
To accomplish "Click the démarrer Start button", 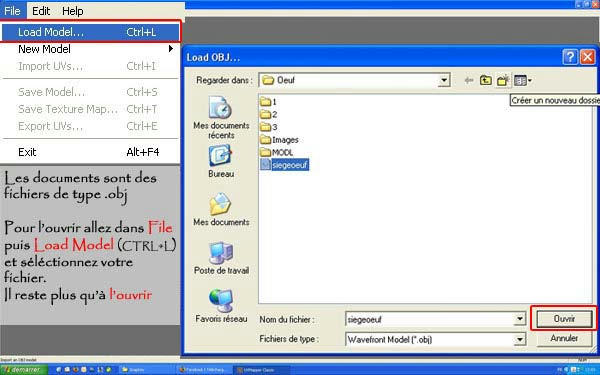I will click(x=23, y=370).
